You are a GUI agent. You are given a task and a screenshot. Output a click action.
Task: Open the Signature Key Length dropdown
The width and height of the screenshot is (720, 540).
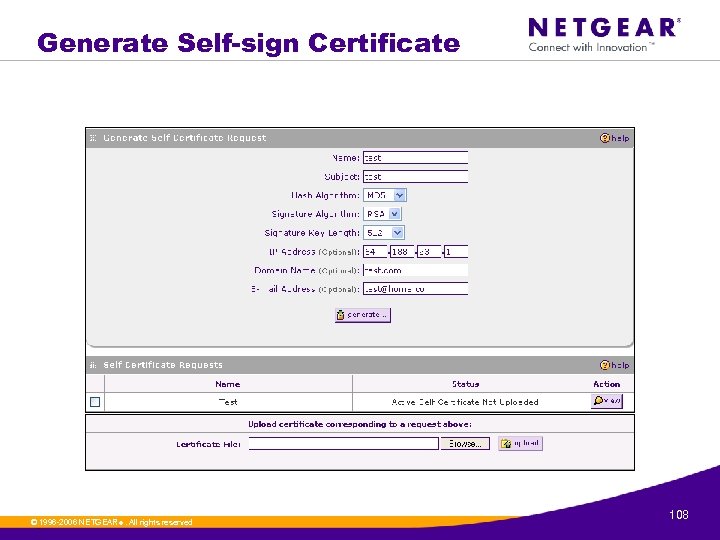point(384,233)
